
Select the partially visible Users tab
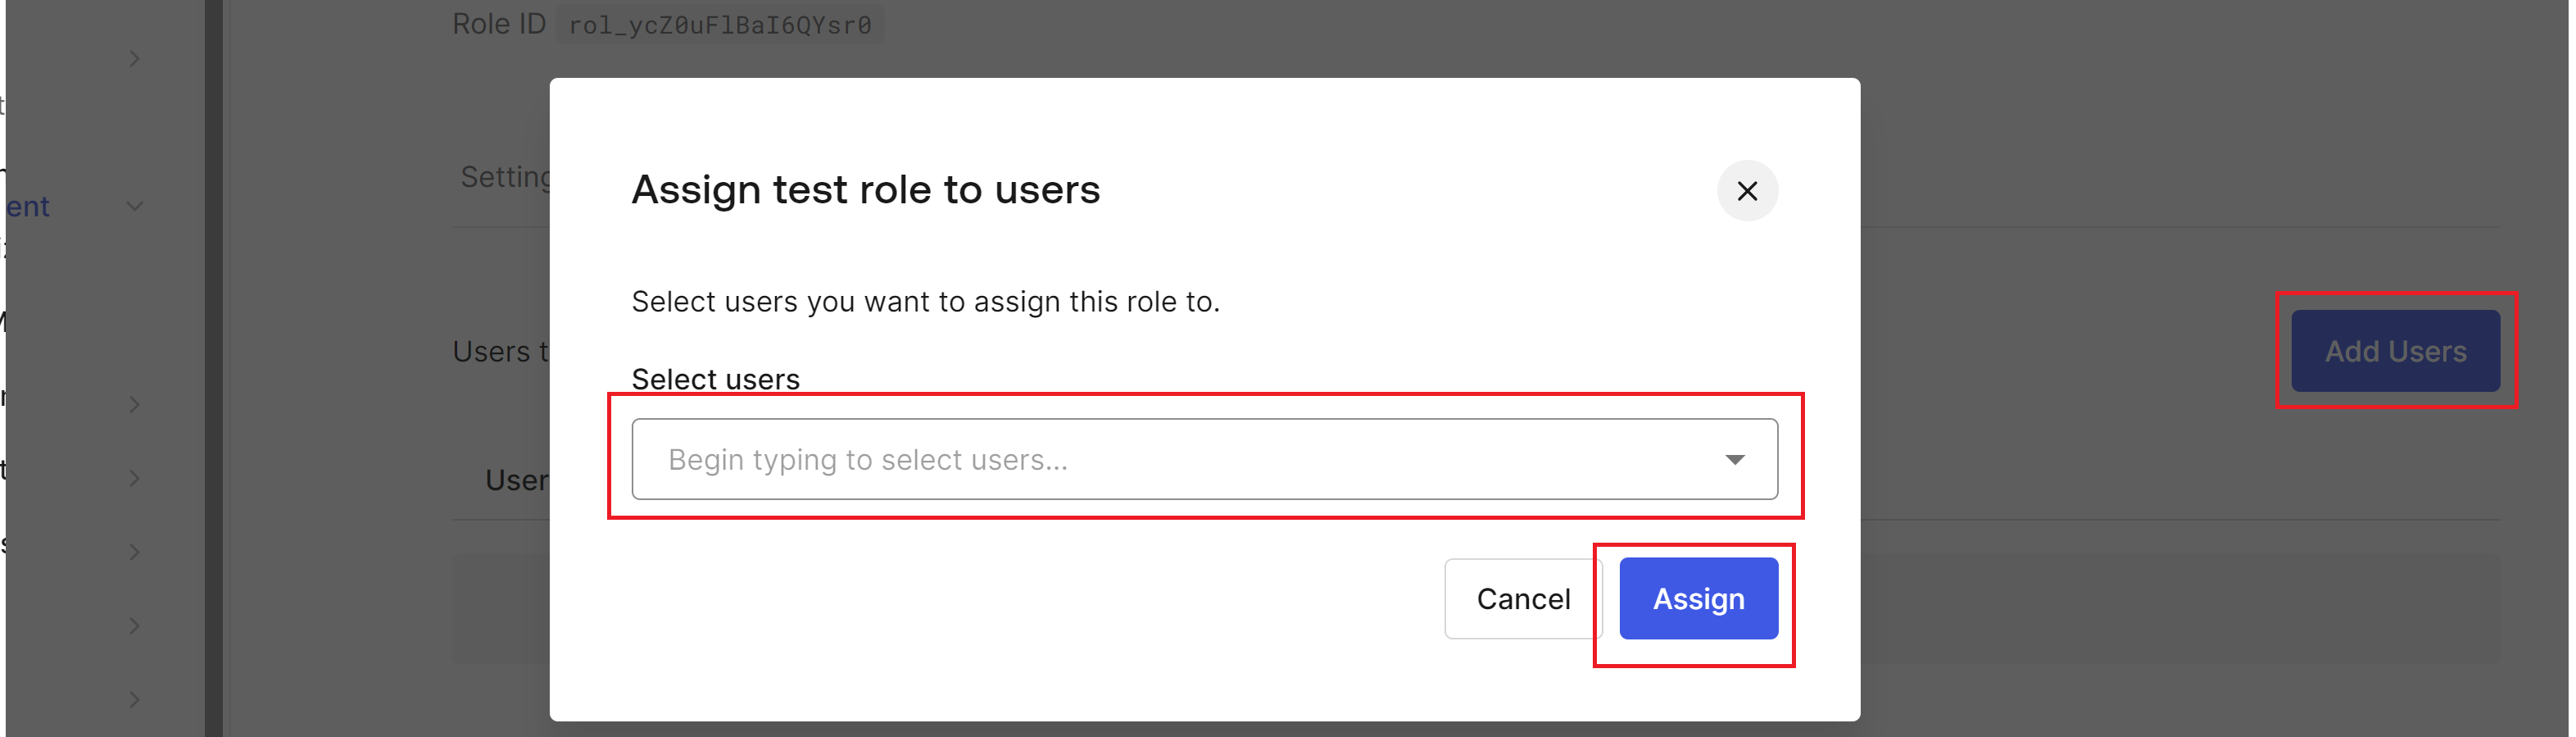[500, 352]
